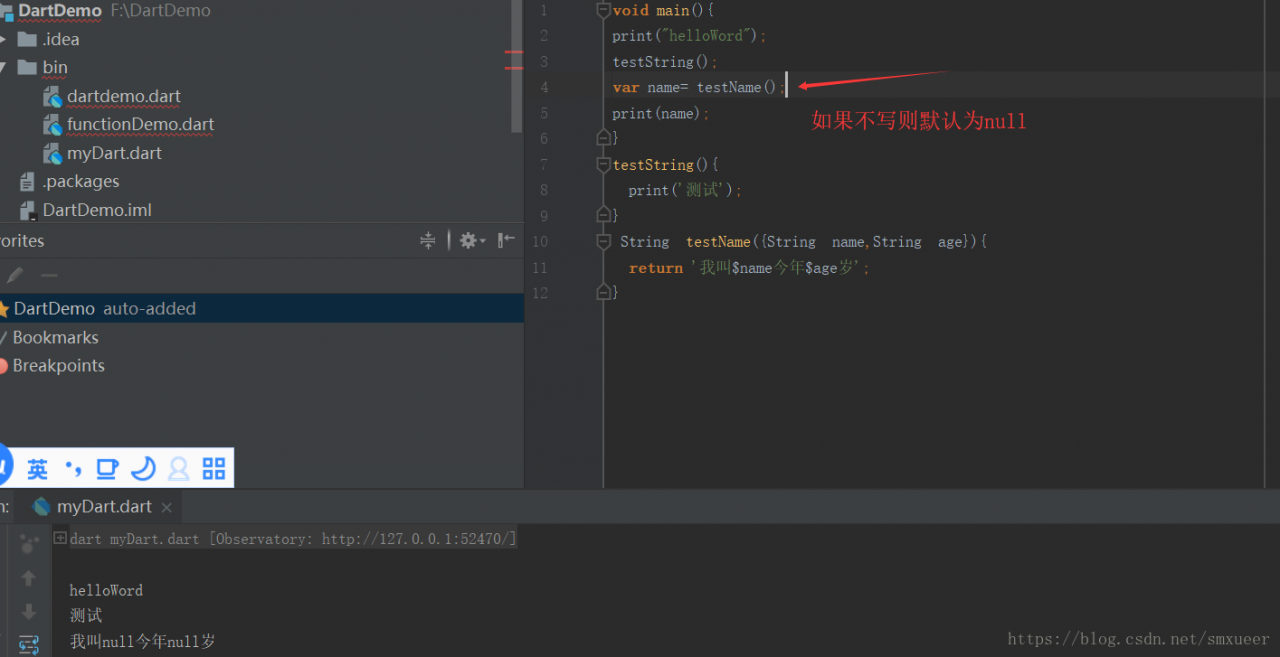Click the pencil edit icon in Favorites
This screenshot has width=1280, height=657.
pos(15,275)
